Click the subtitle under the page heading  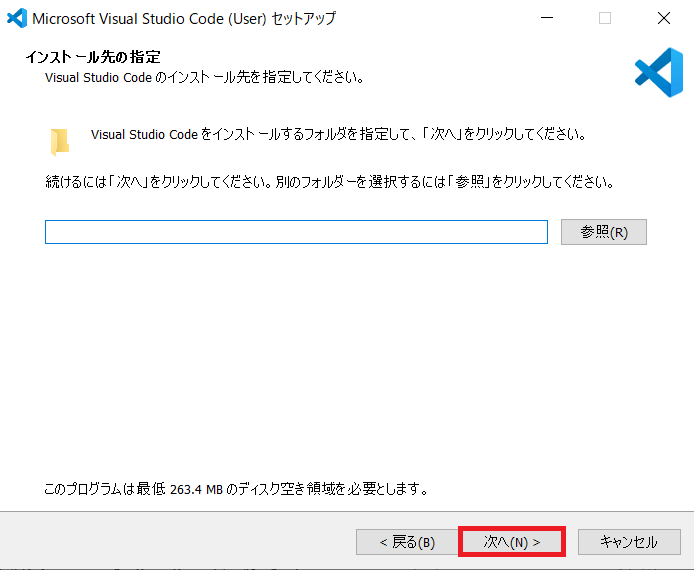click(x=204, y=77)
